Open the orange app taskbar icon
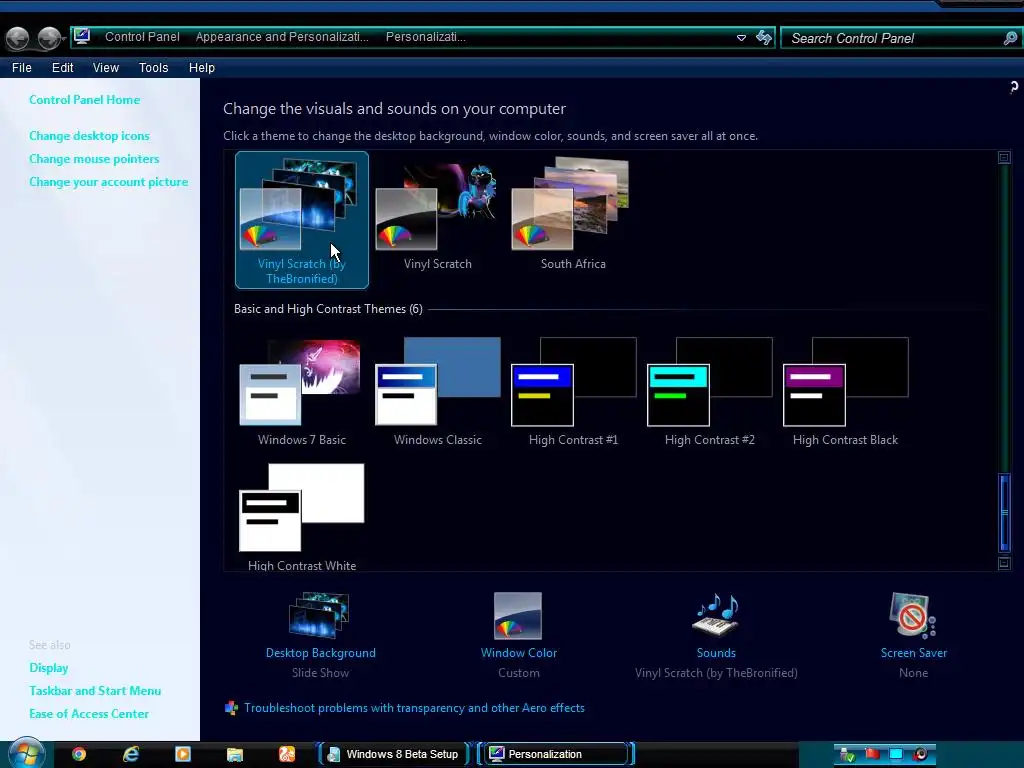 [x=287, y=754]
